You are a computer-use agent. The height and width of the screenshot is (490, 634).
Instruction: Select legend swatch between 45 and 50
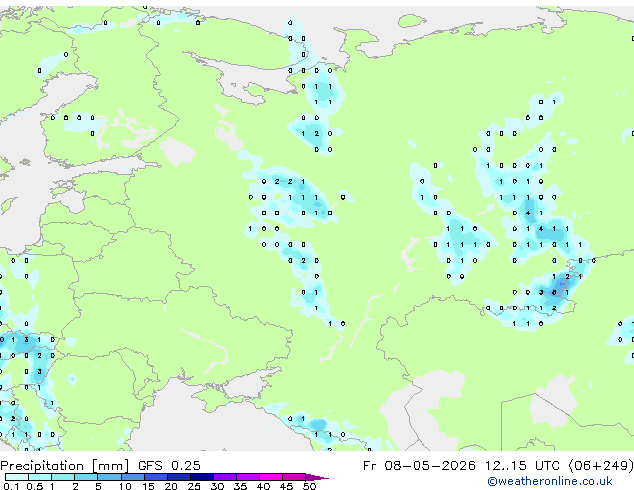coord(294,477)
